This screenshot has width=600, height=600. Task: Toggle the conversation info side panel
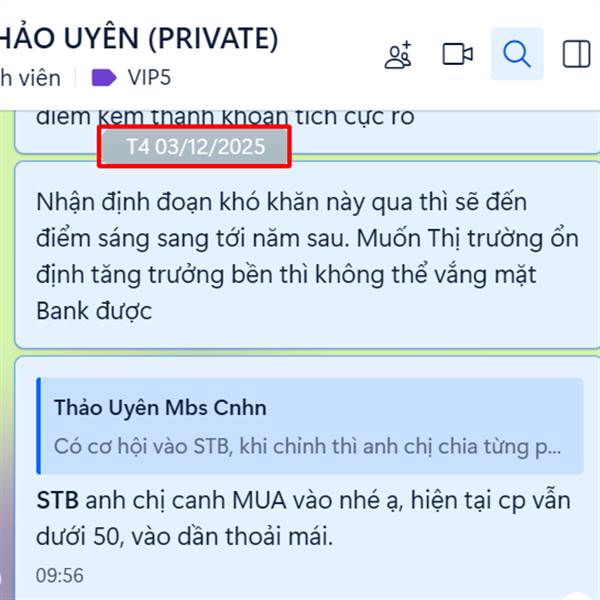[577, 54]
